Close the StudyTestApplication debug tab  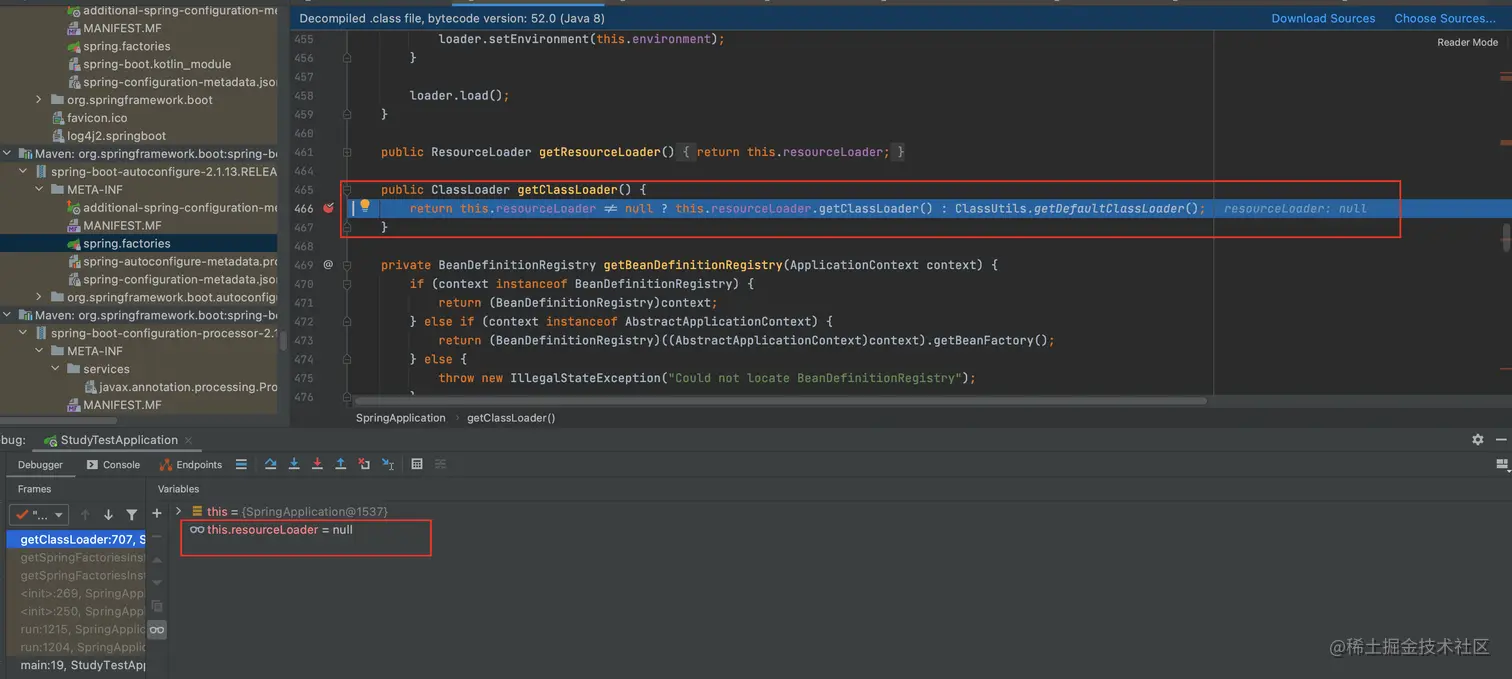[x=188, y=440]
